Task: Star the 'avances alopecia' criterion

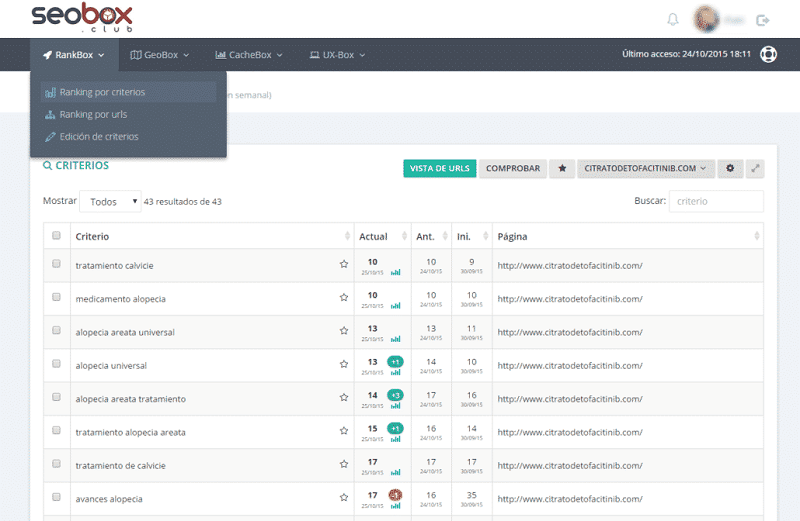Action: coord(344,498)
